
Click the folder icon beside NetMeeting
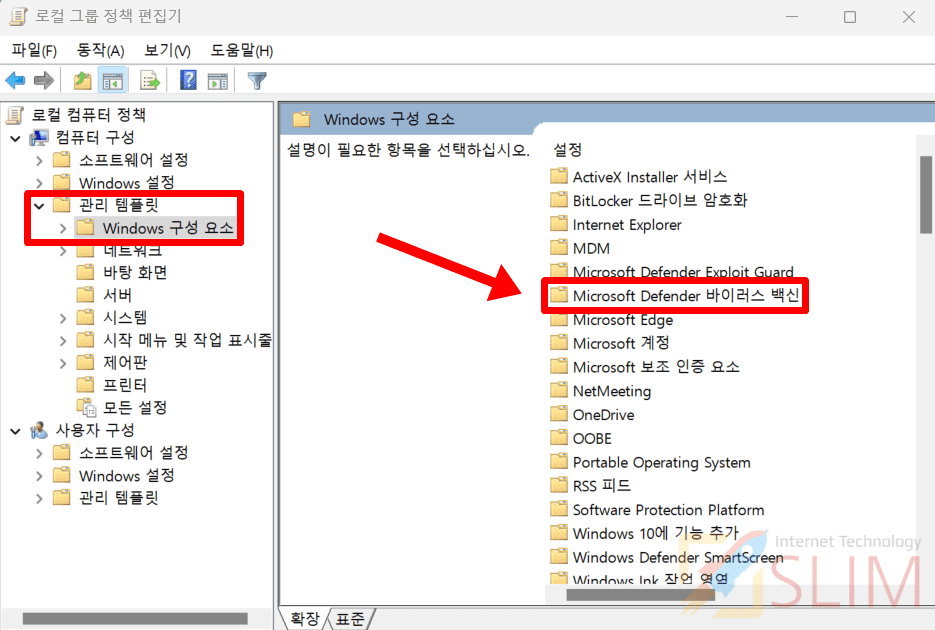tap(559, 390)
